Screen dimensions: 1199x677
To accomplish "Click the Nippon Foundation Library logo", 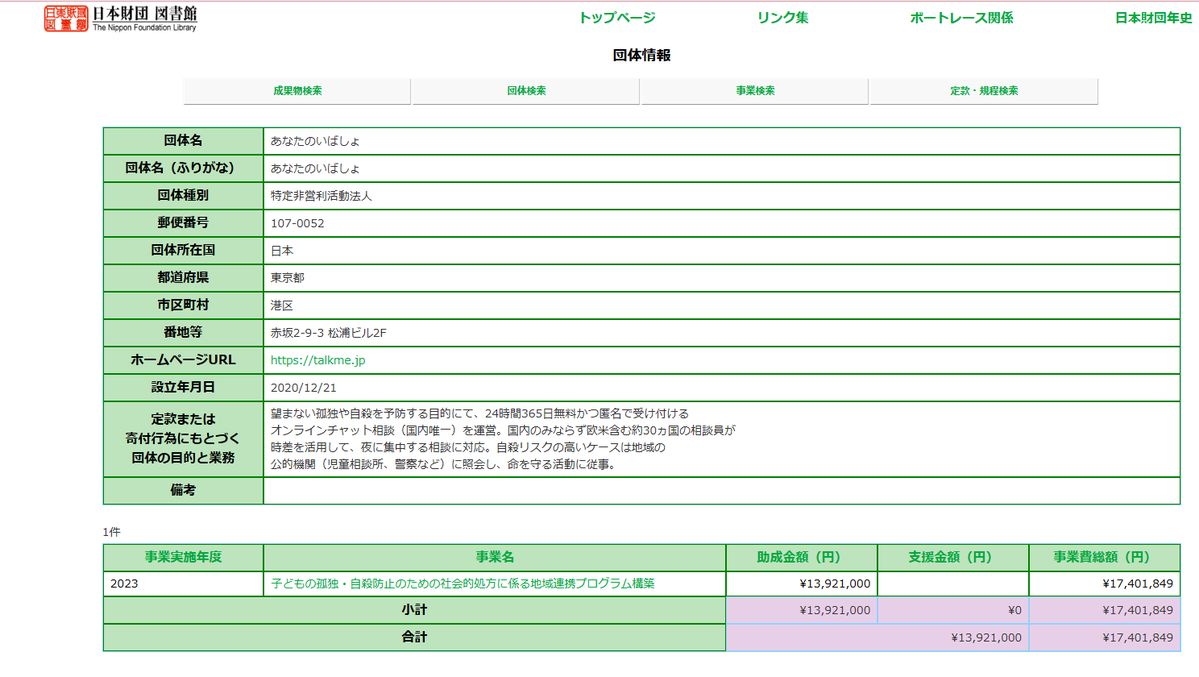I will click(x=120, y=18).
